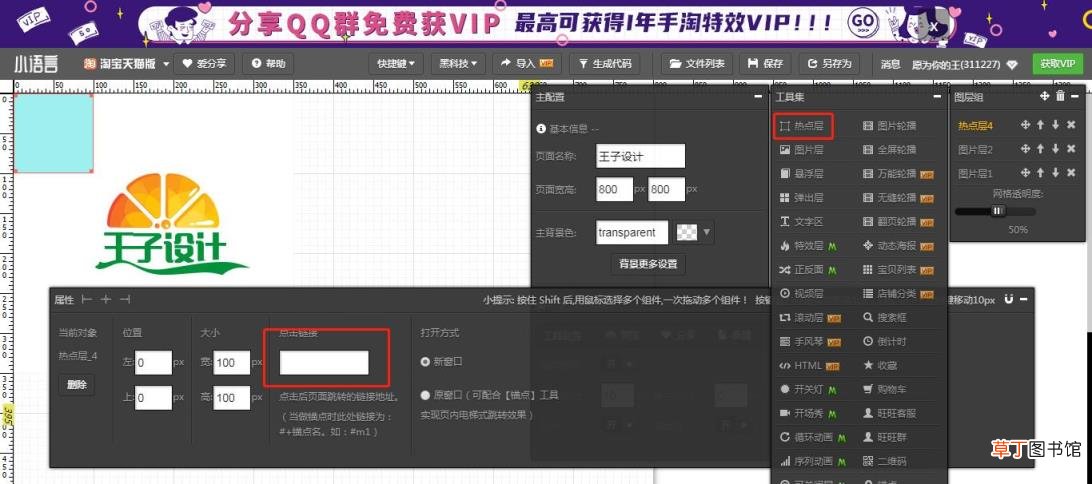
Task: Expand the 黑科技 dropdown menu
Action: [458, 63]
